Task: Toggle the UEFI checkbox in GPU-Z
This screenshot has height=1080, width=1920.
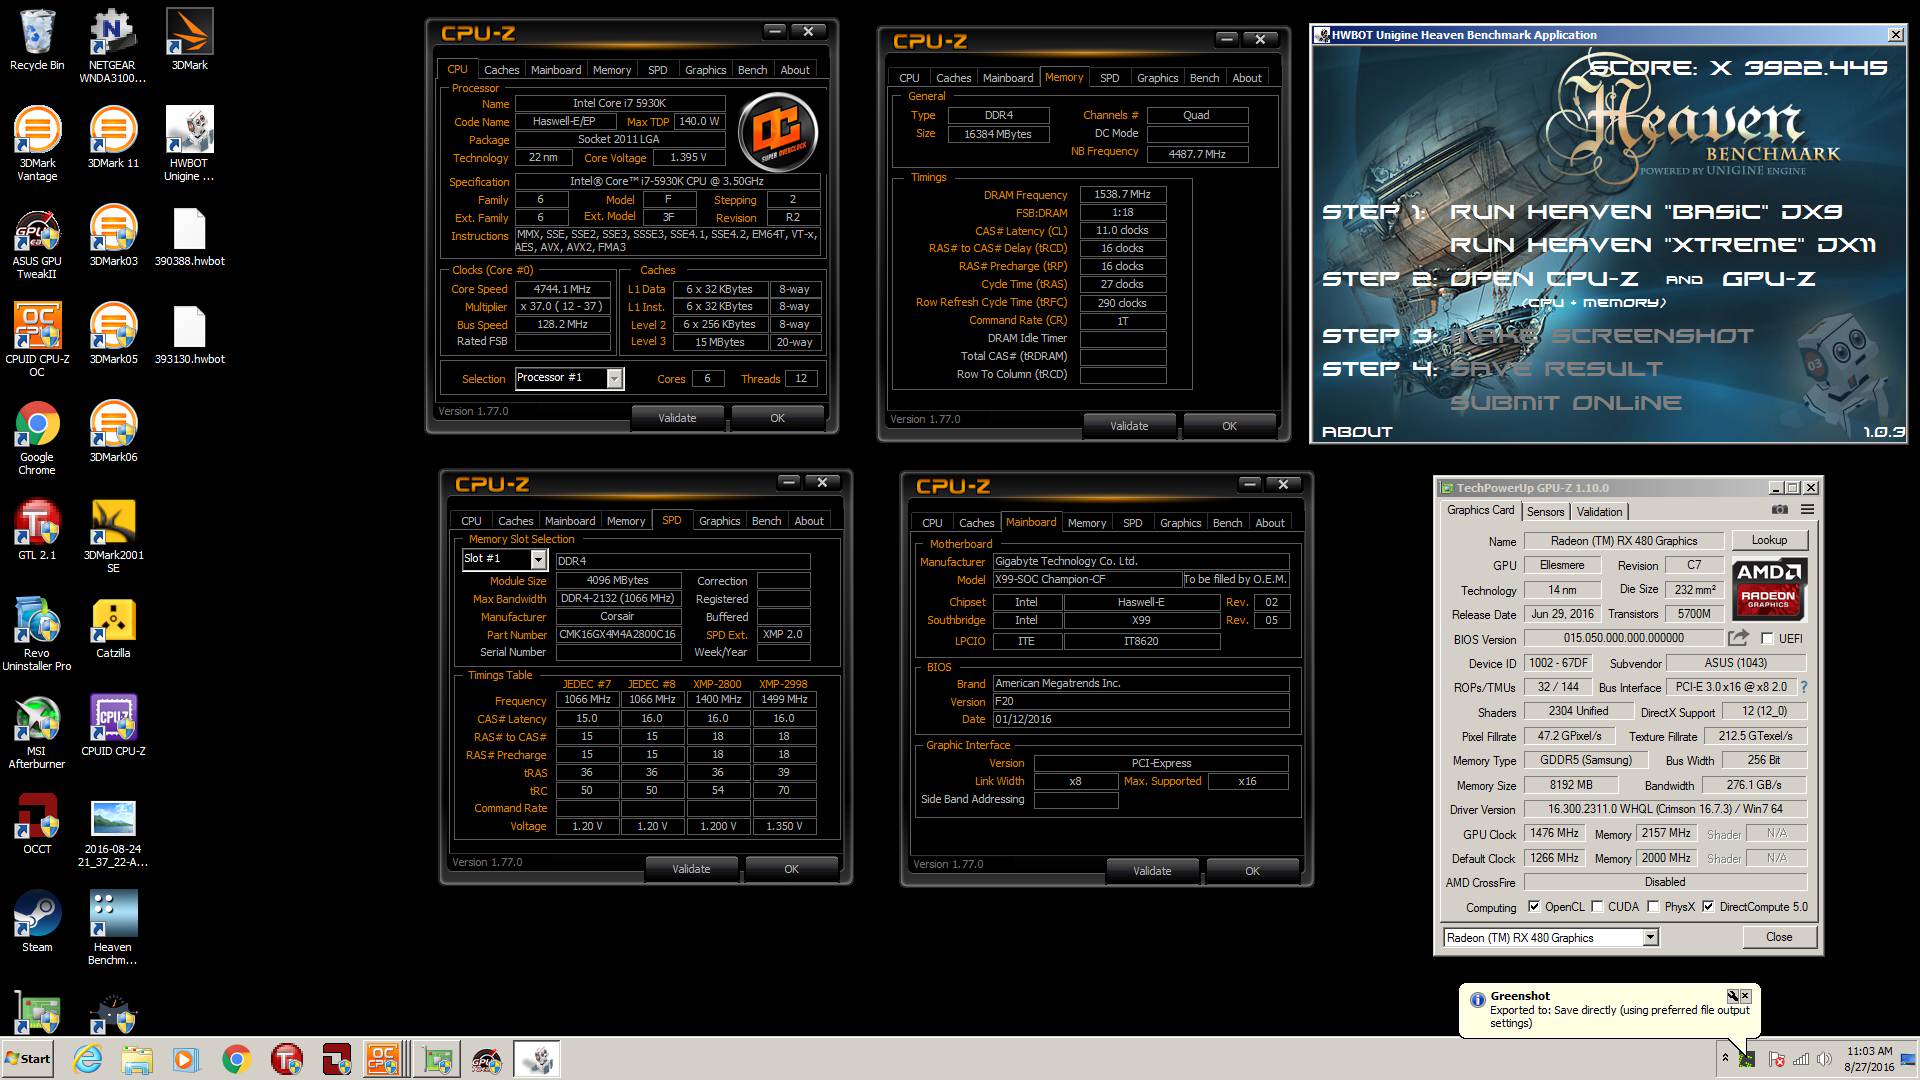Action: click(x=1767, y=638)
